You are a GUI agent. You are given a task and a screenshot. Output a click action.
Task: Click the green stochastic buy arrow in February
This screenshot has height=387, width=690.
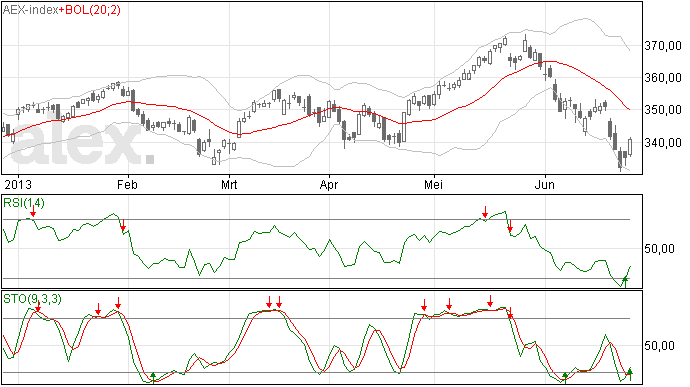(x=153, y=377)
